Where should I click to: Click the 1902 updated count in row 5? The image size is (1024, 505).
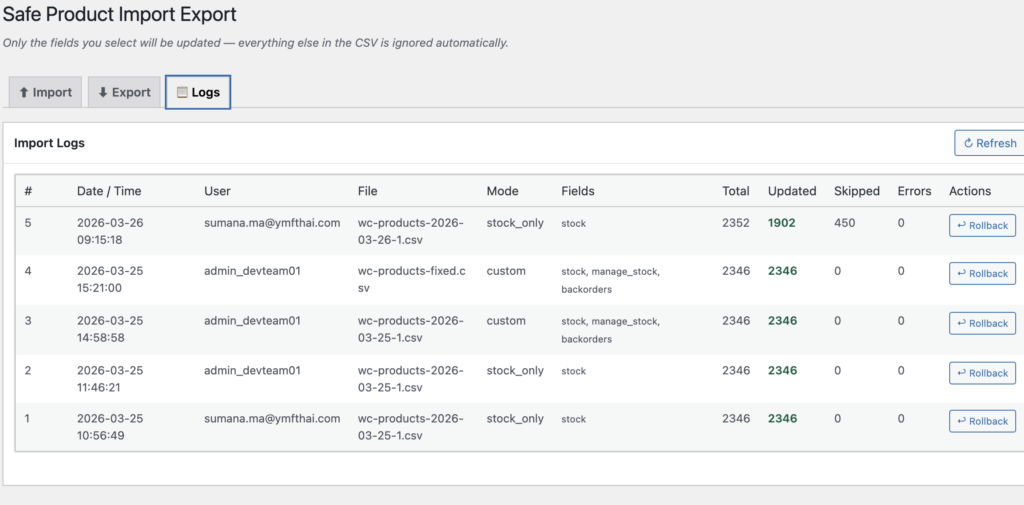click(x=782, y=223)
